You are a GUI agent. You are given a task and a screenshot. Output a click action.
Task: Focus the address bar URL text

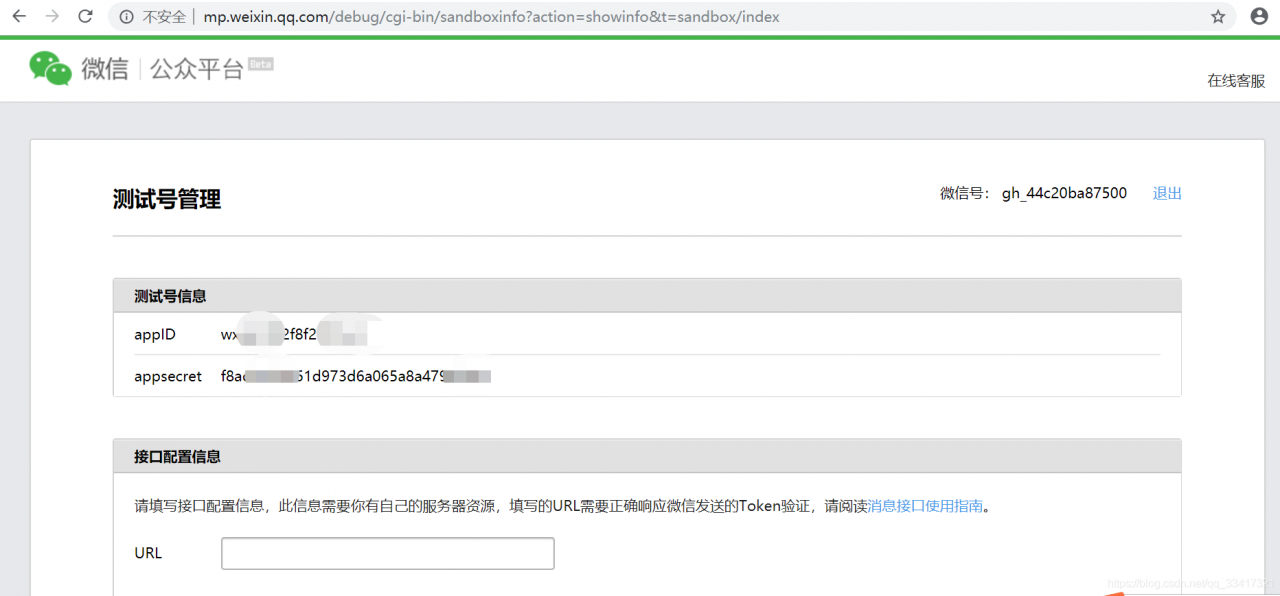click(491, 17)
